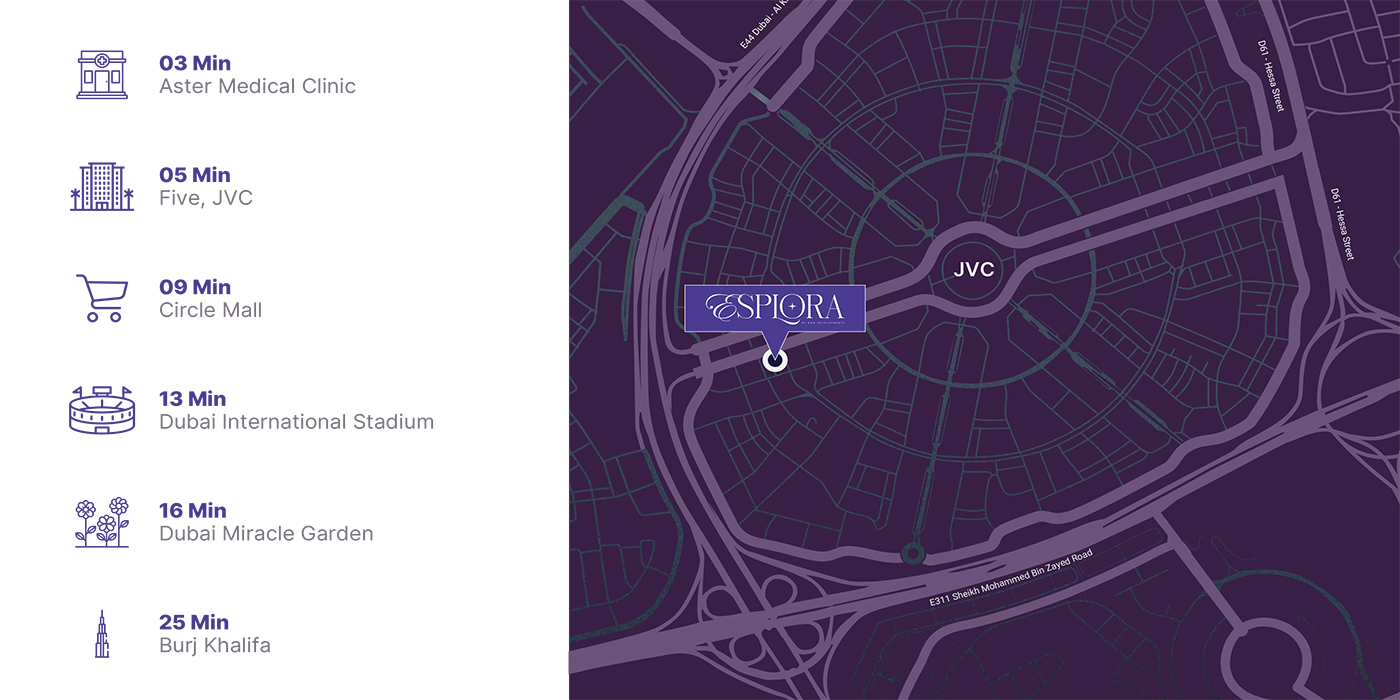Click the JVC label on map

pyautogui.click(x=974, y=269)
